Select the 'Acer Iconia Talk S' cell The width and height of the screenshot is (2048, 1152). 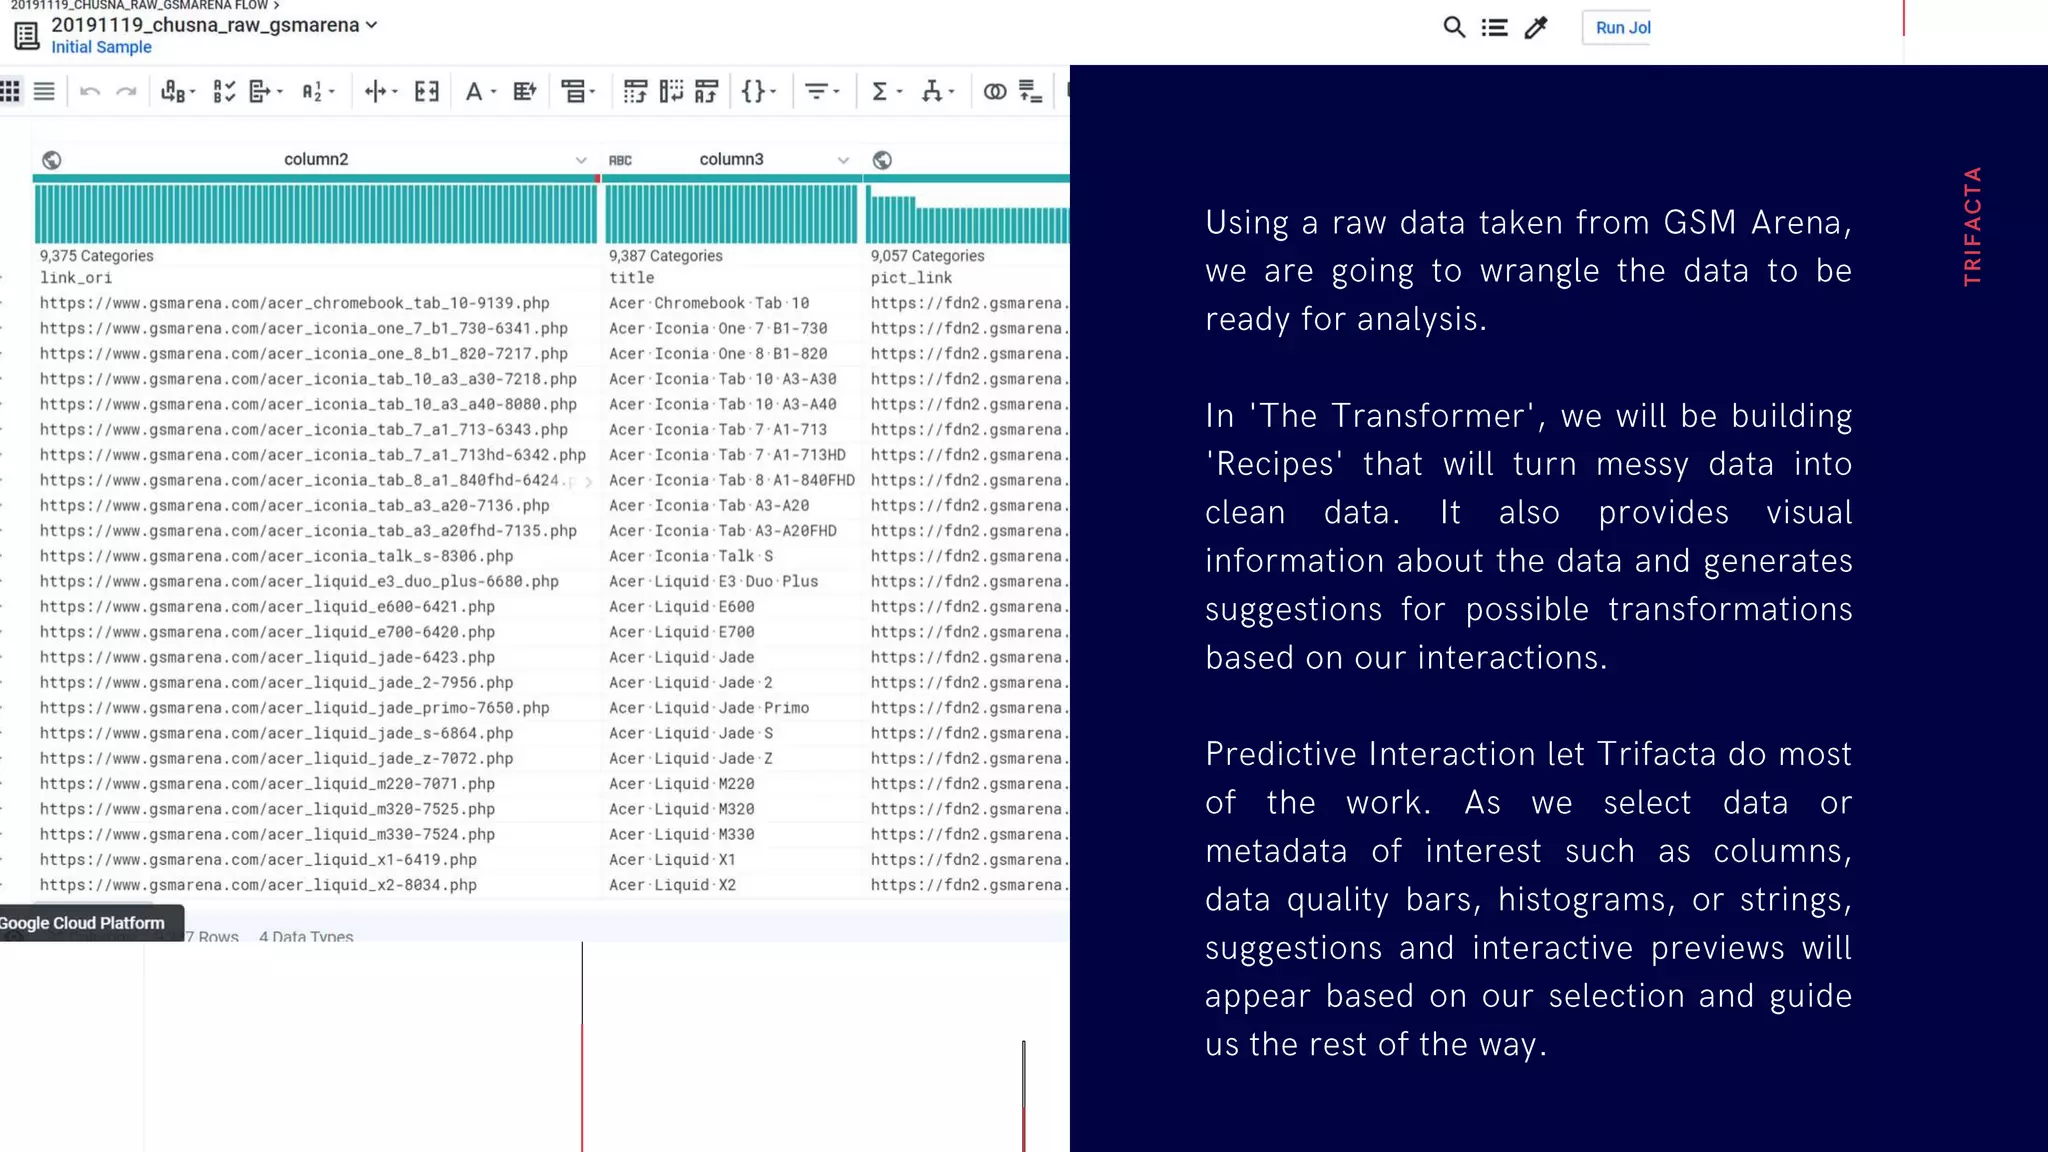[691, 556]
